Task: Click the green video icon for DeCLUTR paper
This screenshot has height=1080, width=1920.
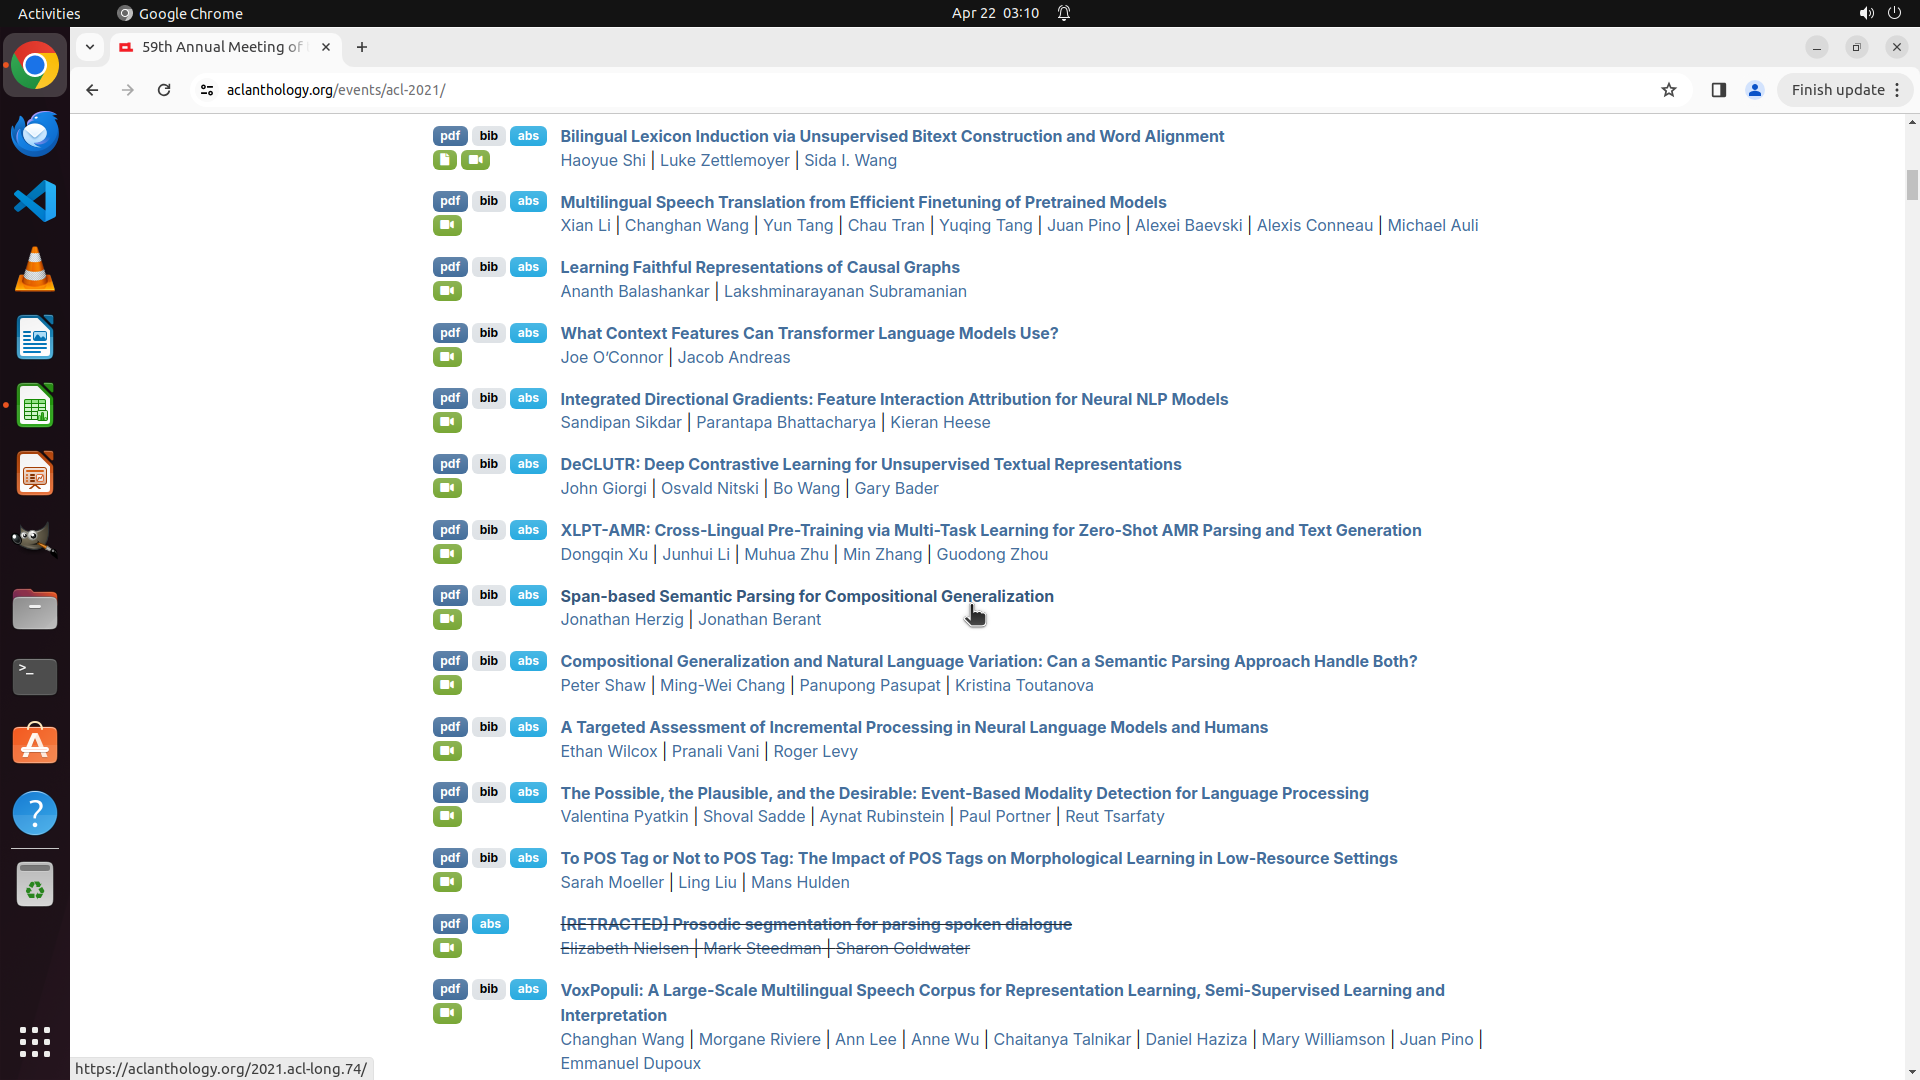Action: pyautogui.click(x=447, y=488)
